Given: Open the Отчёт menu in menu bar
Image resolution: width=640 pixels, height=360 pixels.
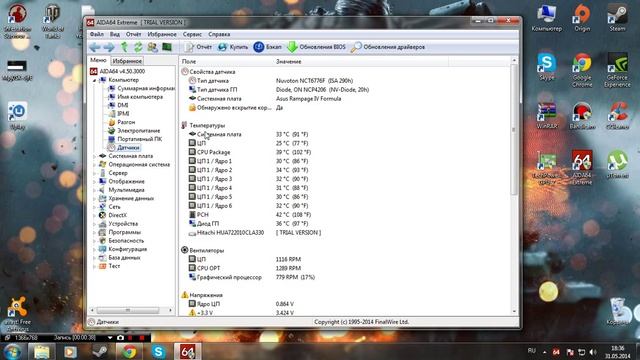Looking at the screenshot, I should click(x=133, y=34).
